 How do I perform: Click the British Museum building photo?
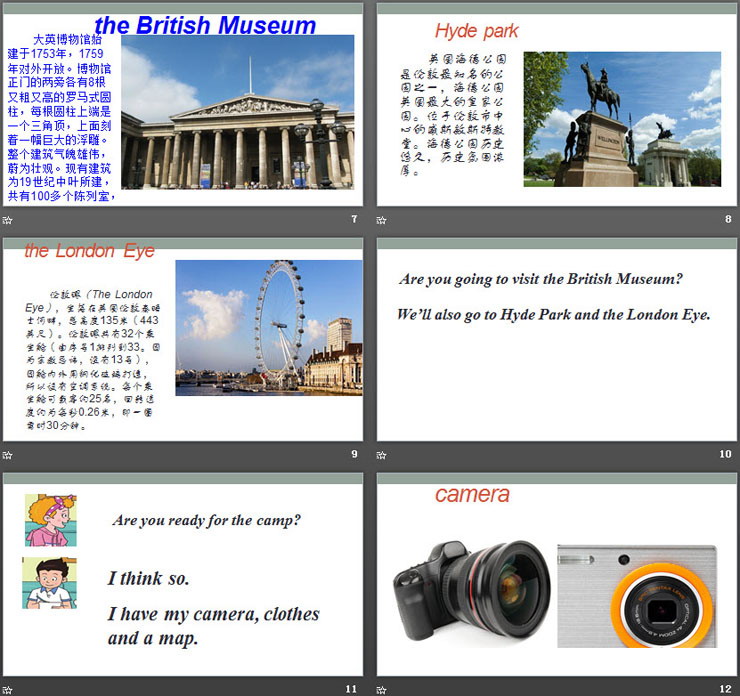point(237,112)
